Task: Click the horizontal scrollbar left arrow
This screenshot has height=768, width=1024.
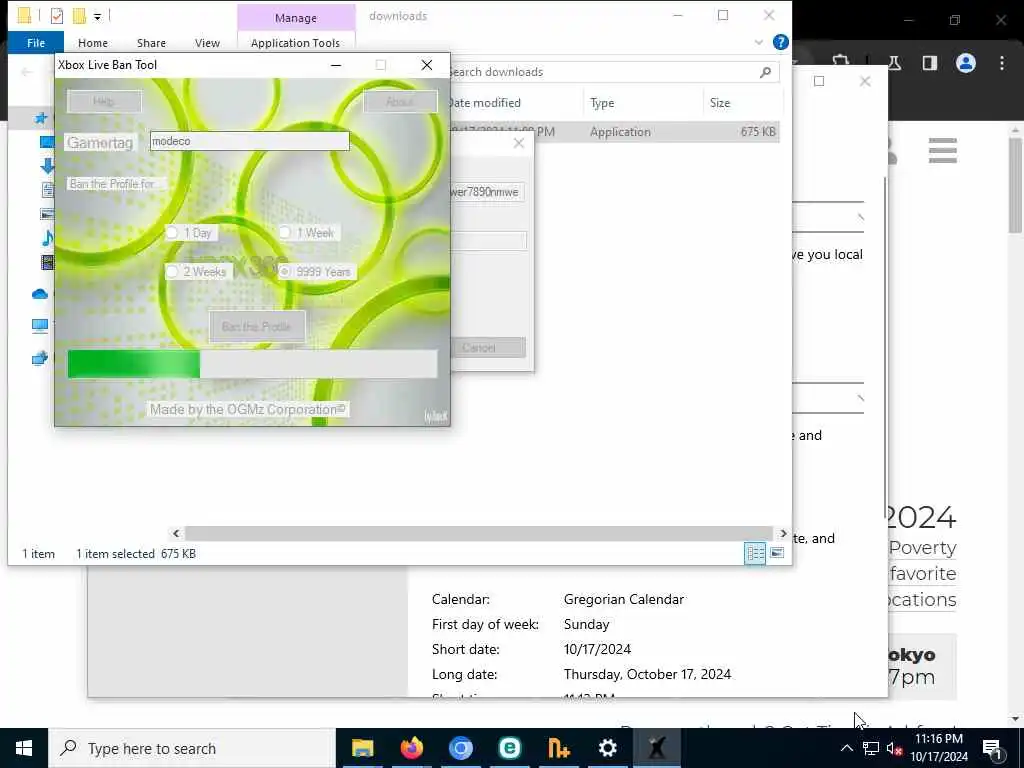Action: click(176, 534)
